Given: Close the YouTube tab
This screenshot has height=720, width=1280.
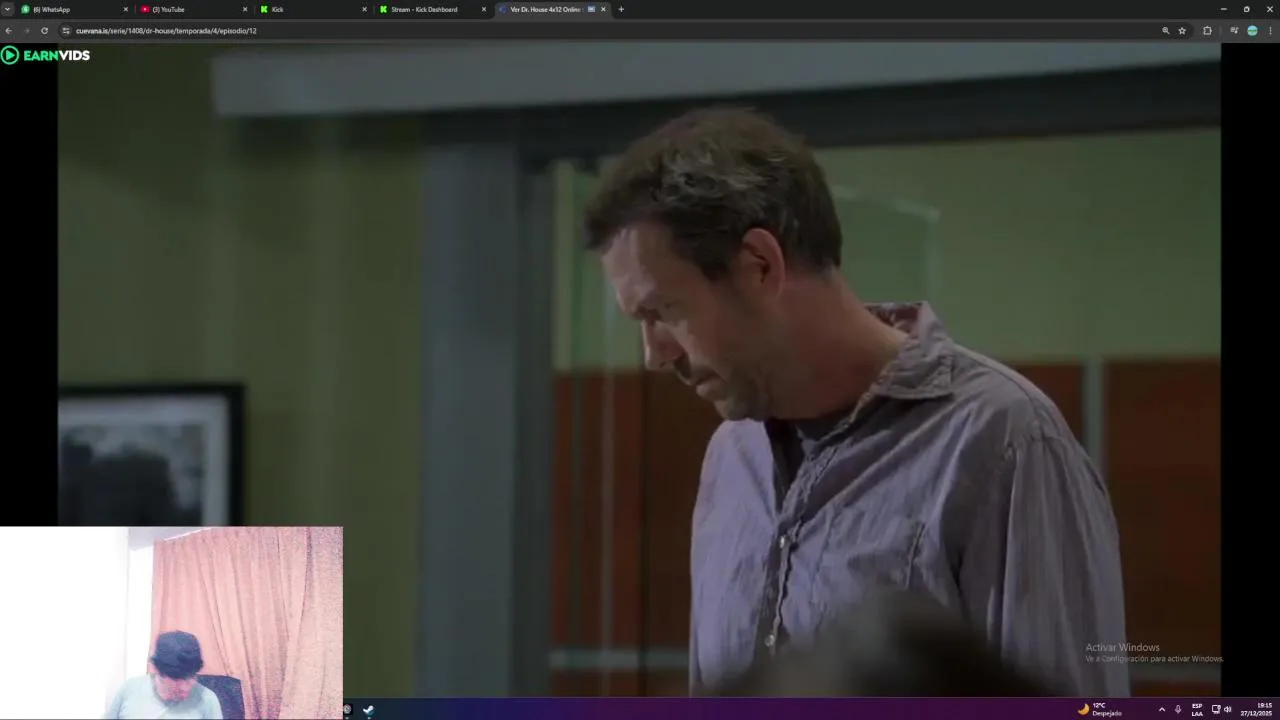Looking at the screenshot, I should pyautogui.click(x=245, y=9).
